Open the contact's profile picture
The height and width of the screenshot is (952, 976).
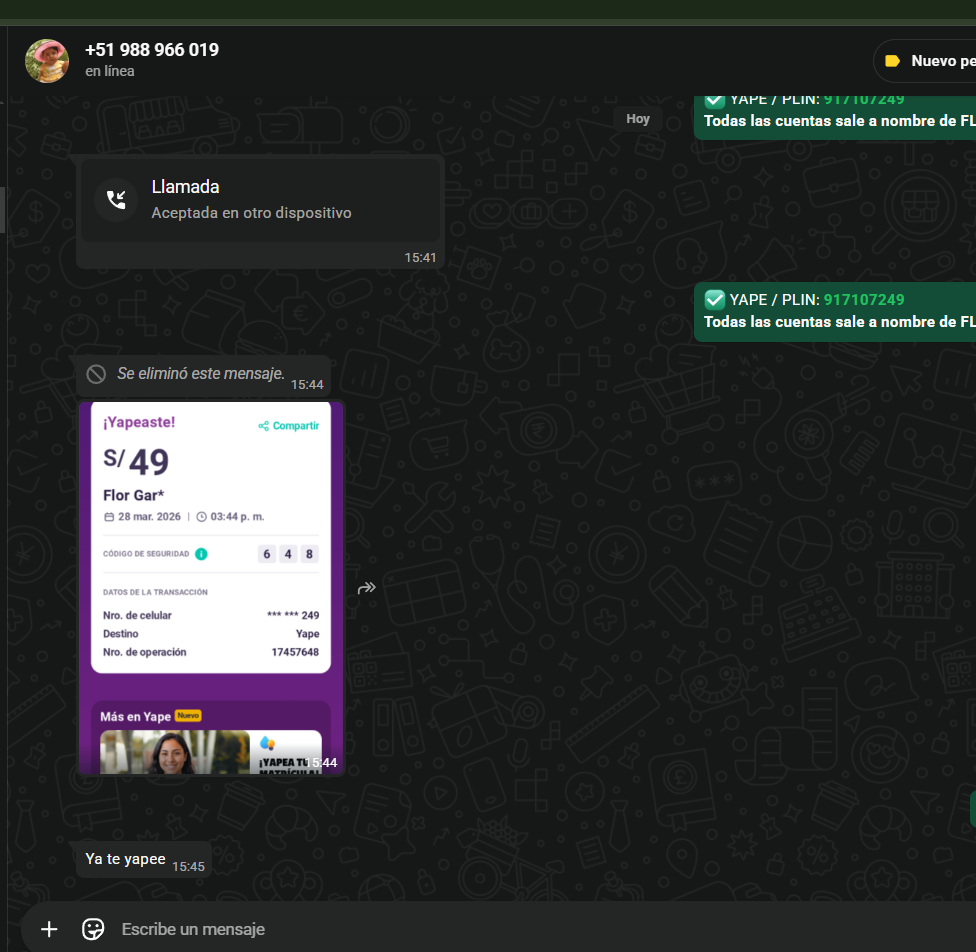47,60
